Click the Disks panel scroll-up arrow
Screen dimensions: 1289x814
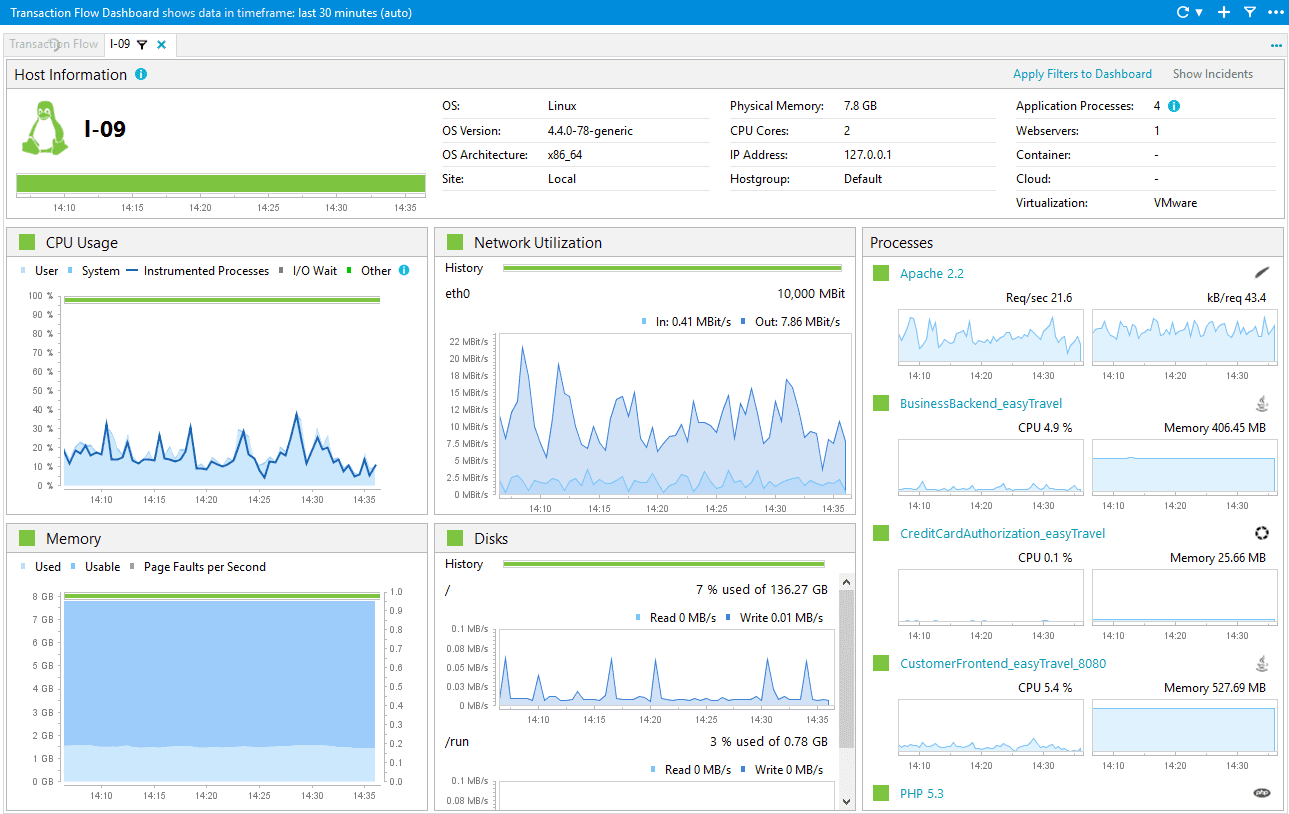(x=847, y=581)
